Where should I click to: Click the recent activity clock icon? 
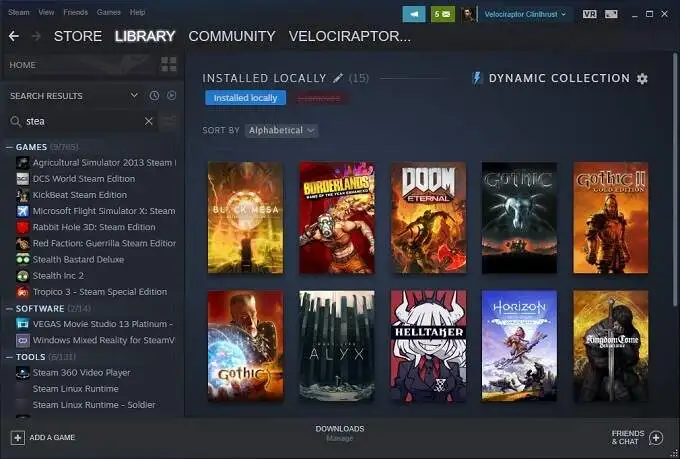154,95
